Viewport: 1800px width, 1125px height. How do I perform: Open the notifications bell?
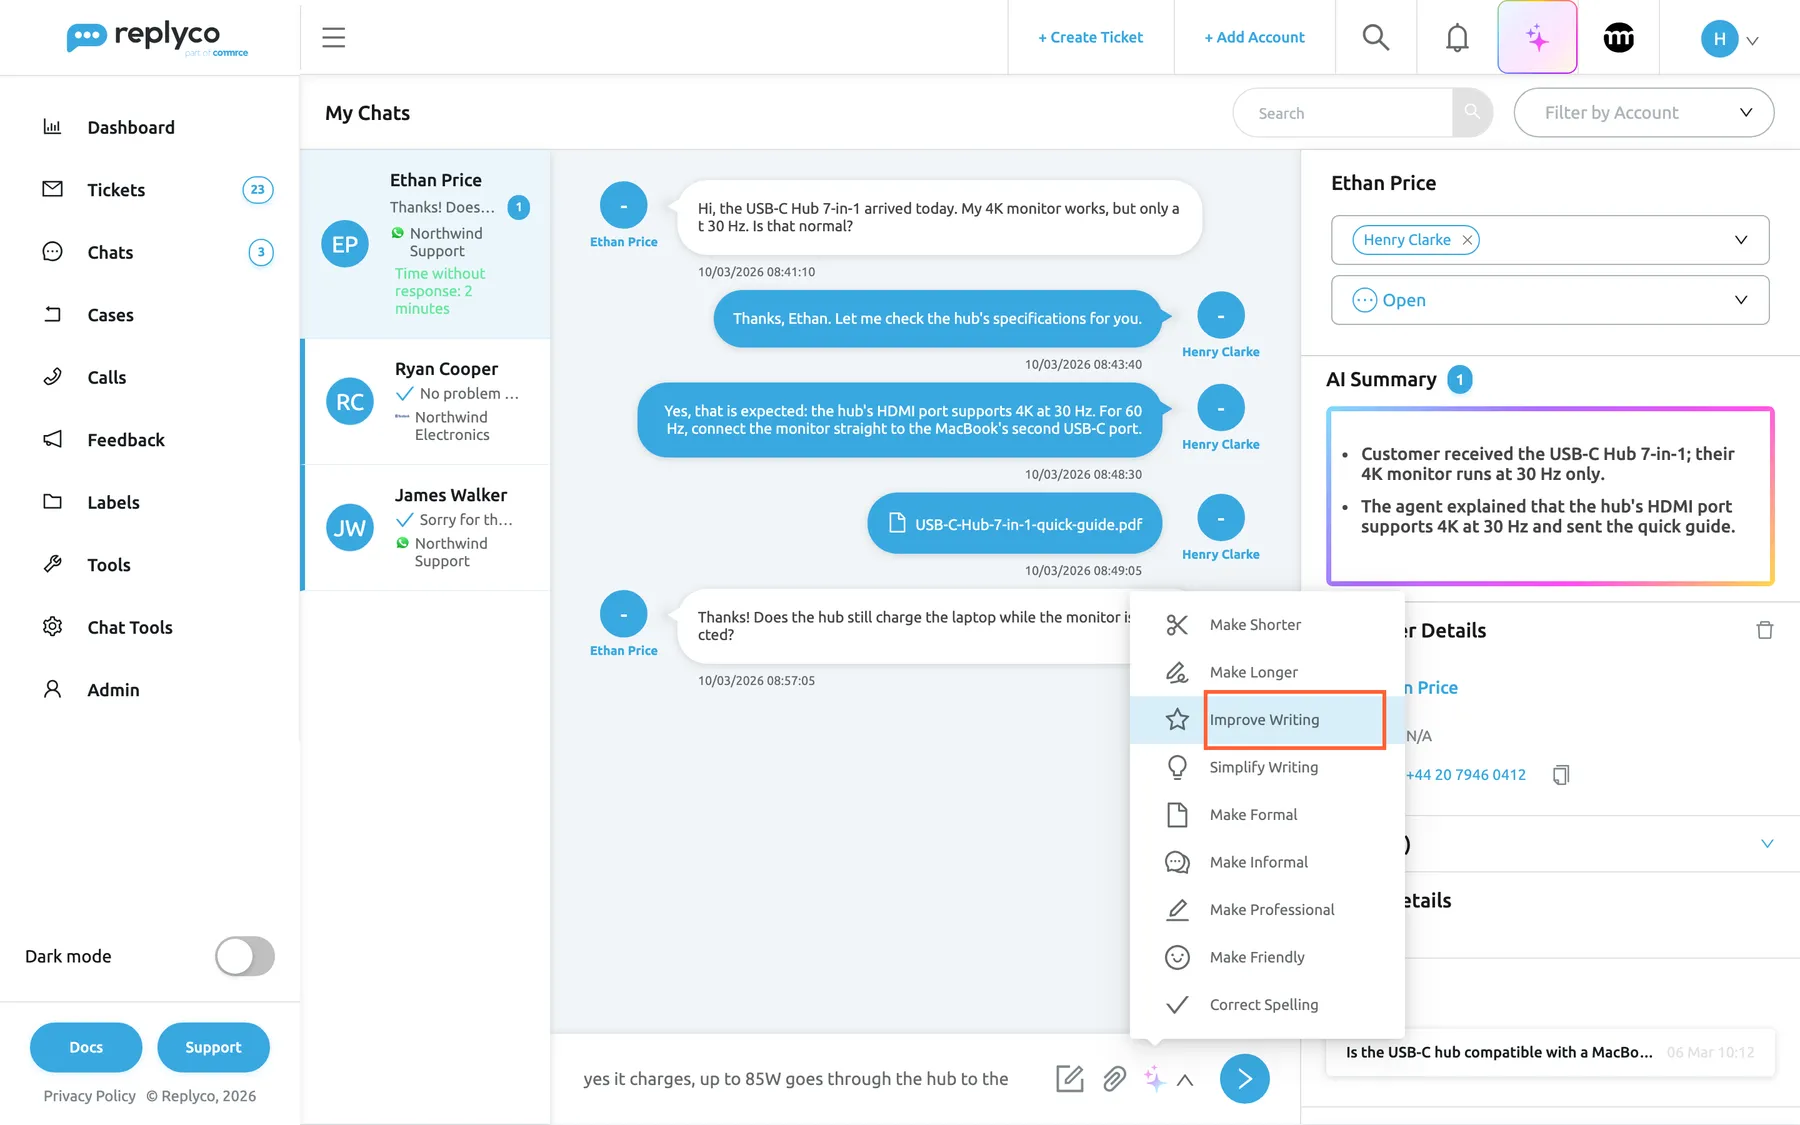point(1457,38)
